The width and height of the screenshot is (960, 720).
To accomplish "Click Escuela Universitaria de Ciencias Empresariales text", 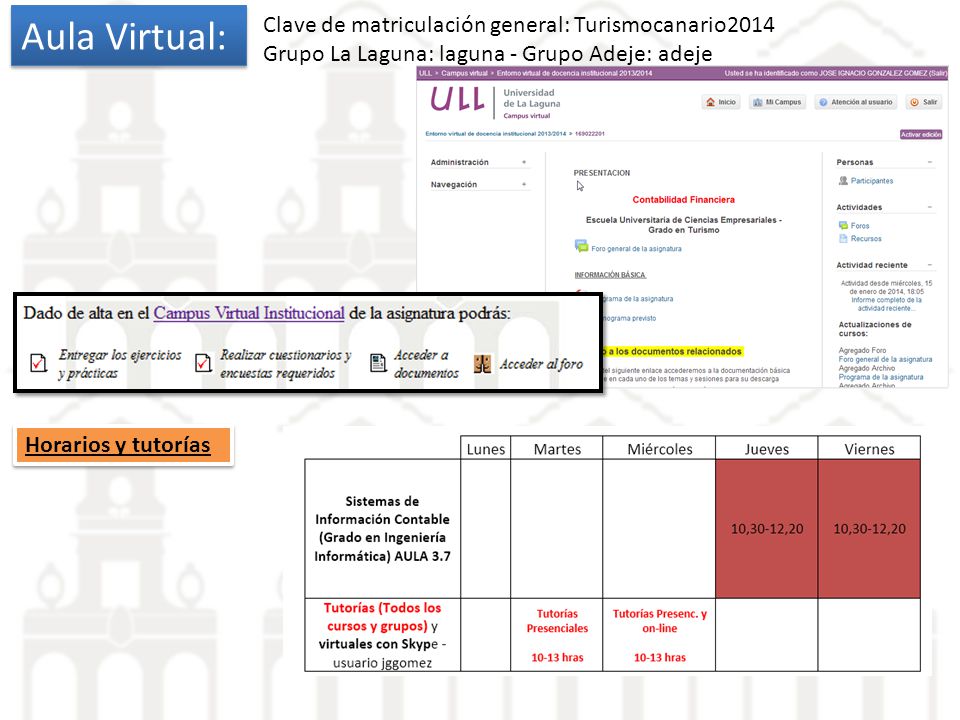I will coord(683,225).
